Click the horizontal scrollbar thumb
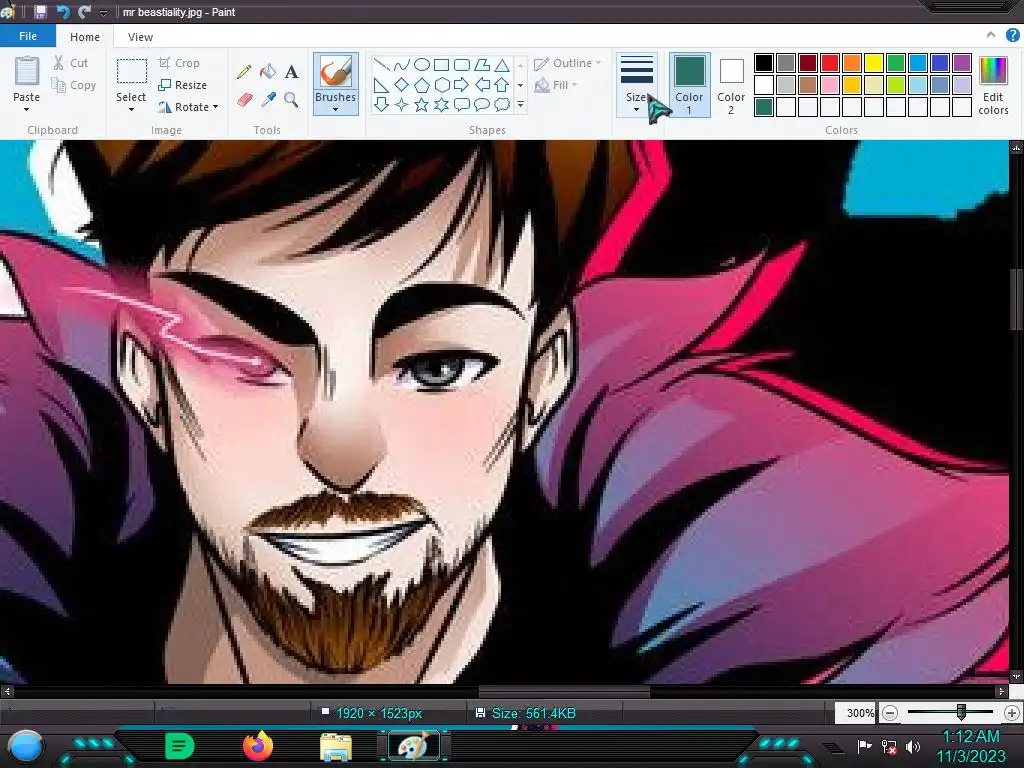Screen dimensions: 1024x768 564,691
